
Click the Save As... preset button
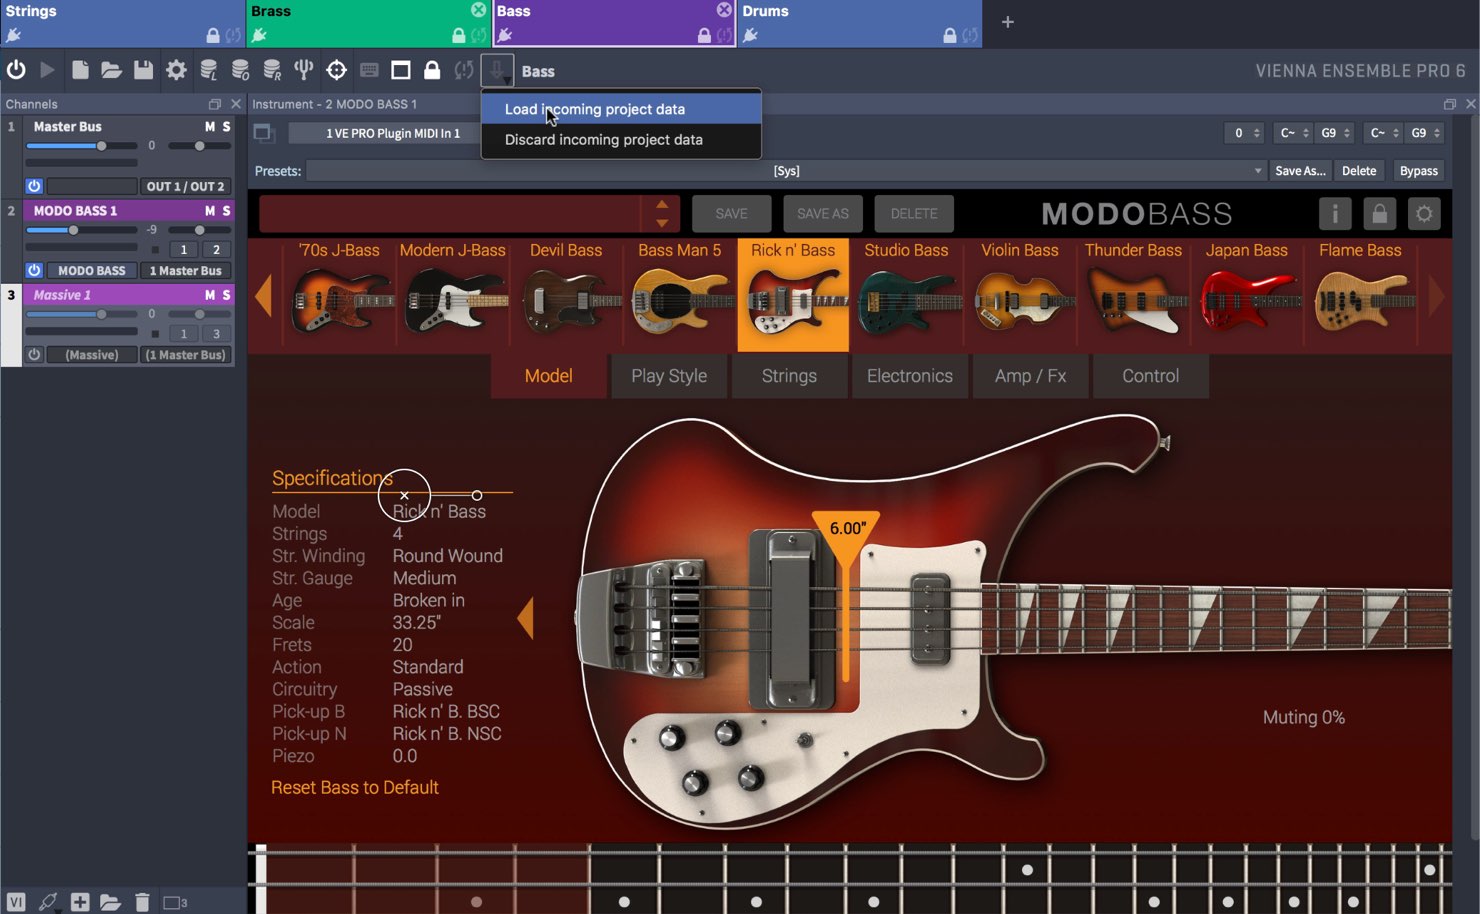[x=1300, y=171]
